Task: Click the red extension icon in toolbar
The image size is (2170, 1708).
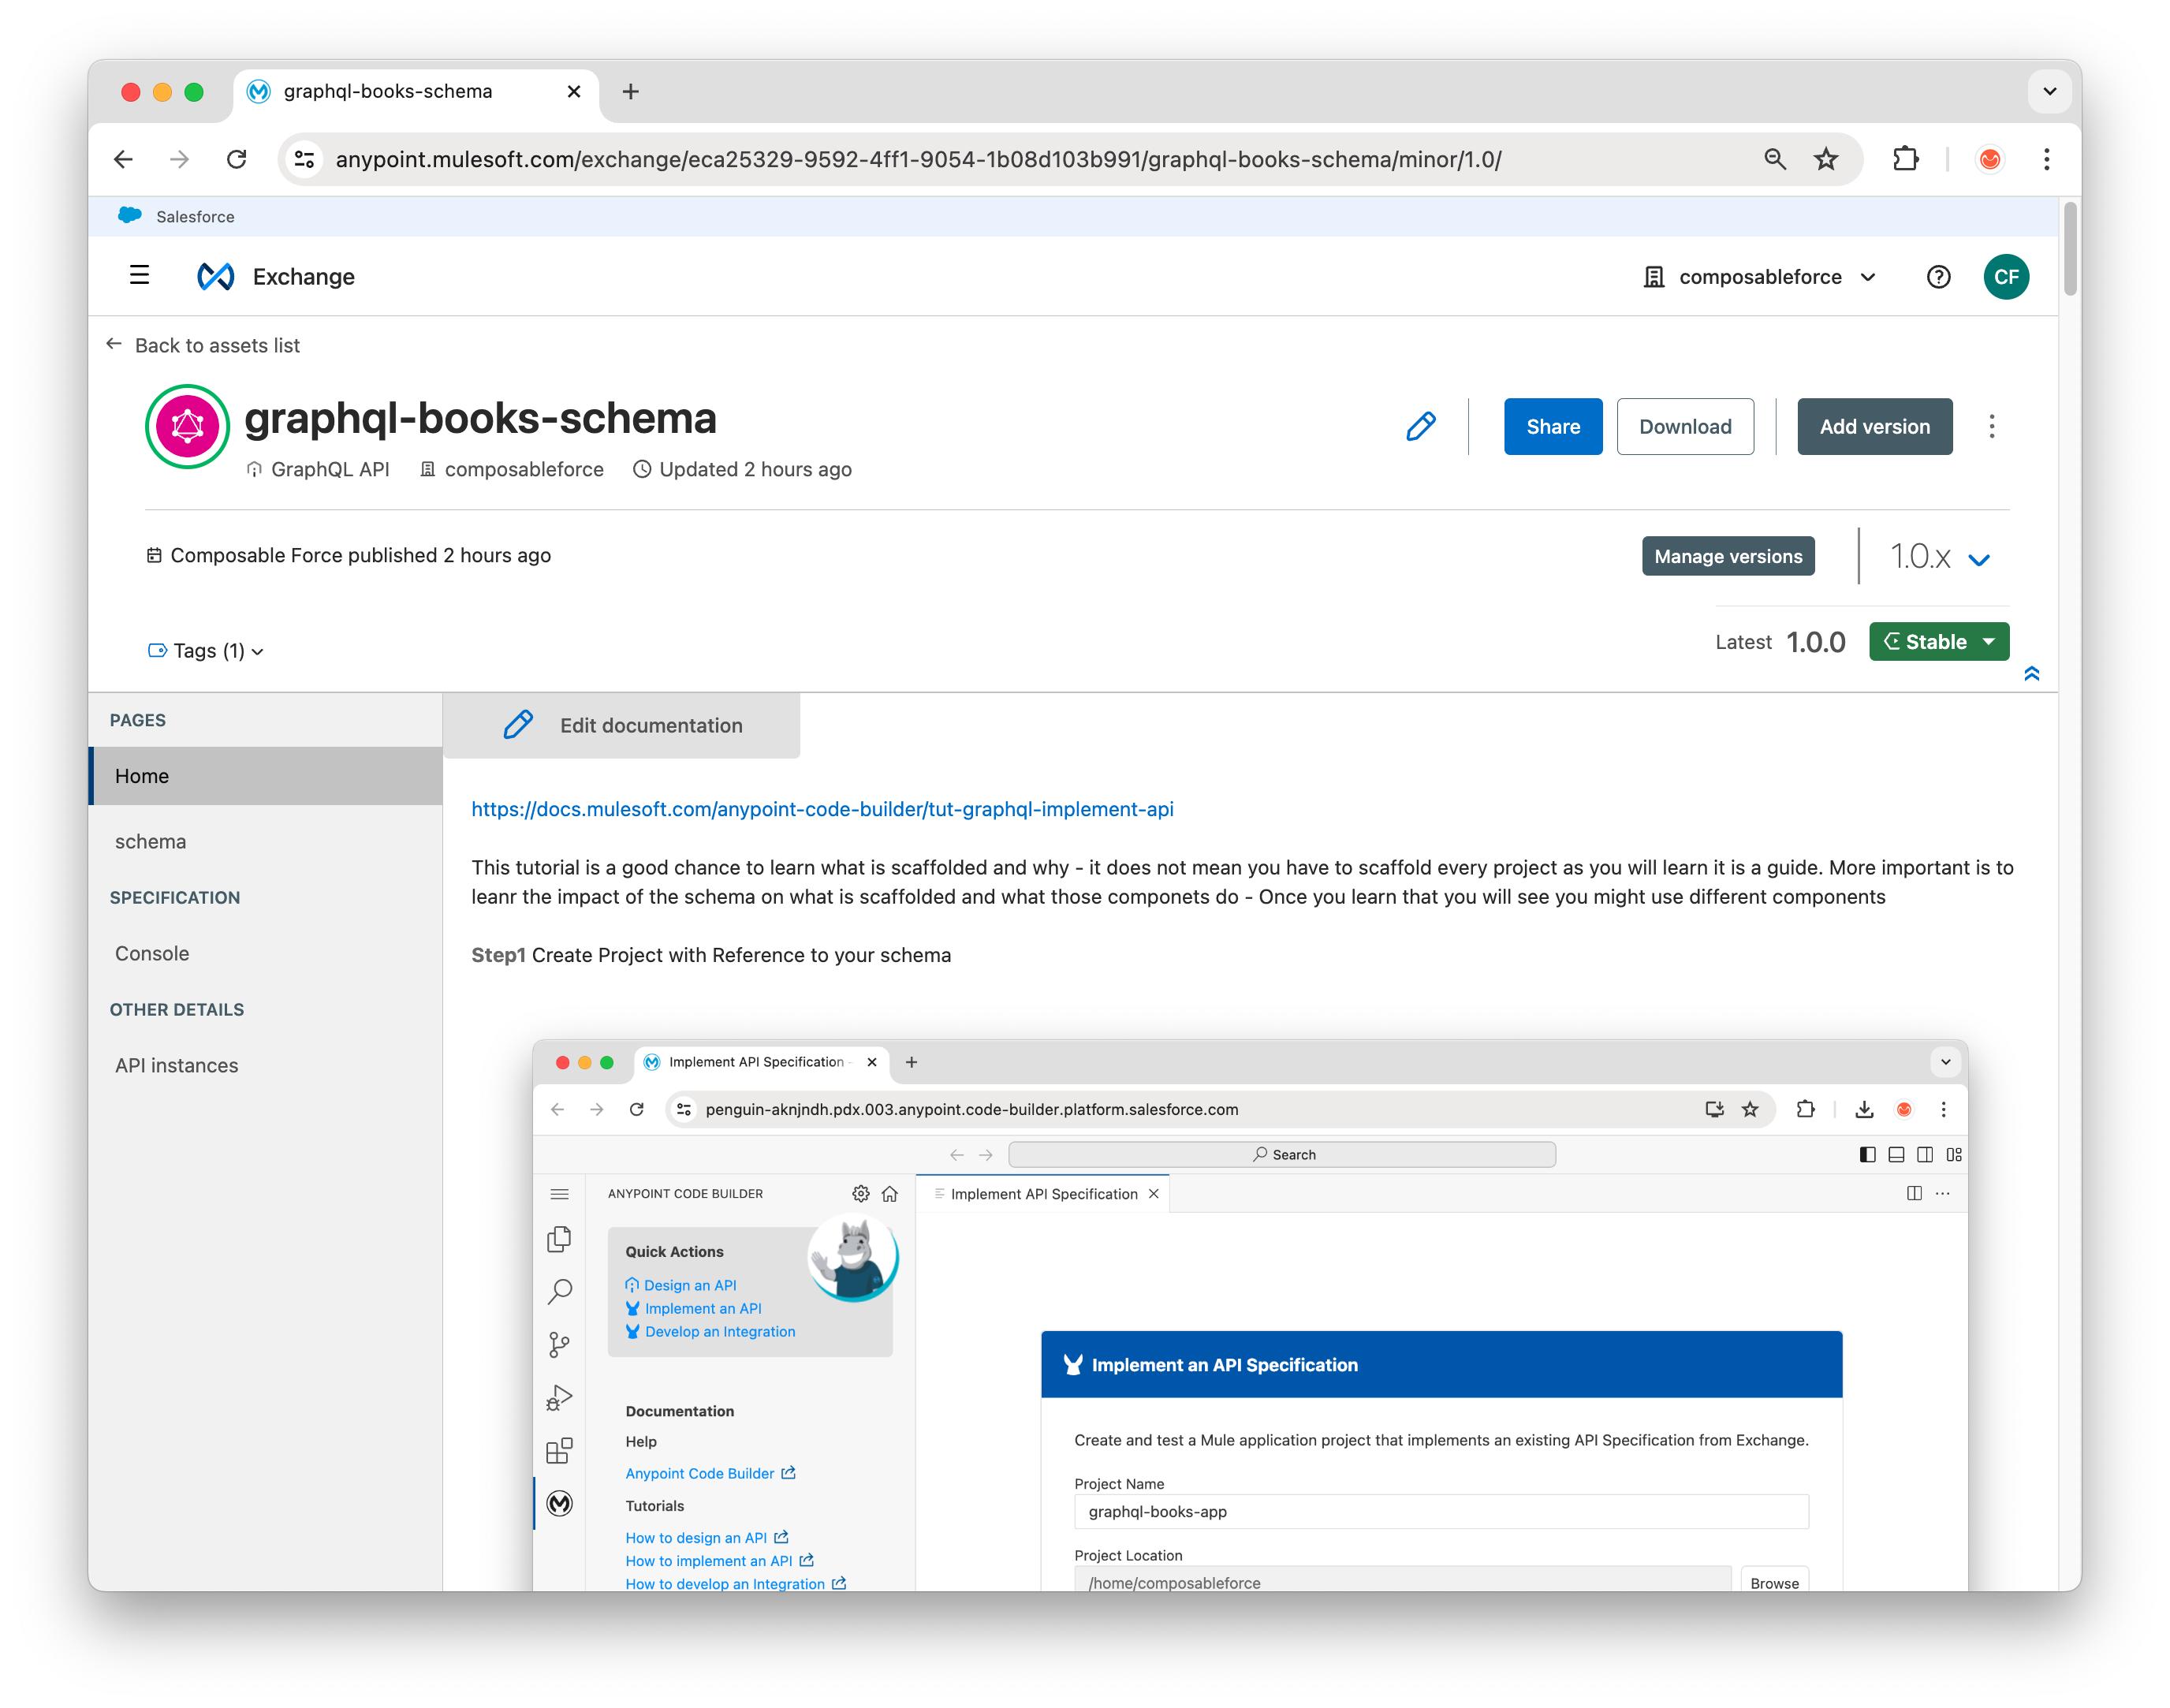Action: (x=1989, y=159)
